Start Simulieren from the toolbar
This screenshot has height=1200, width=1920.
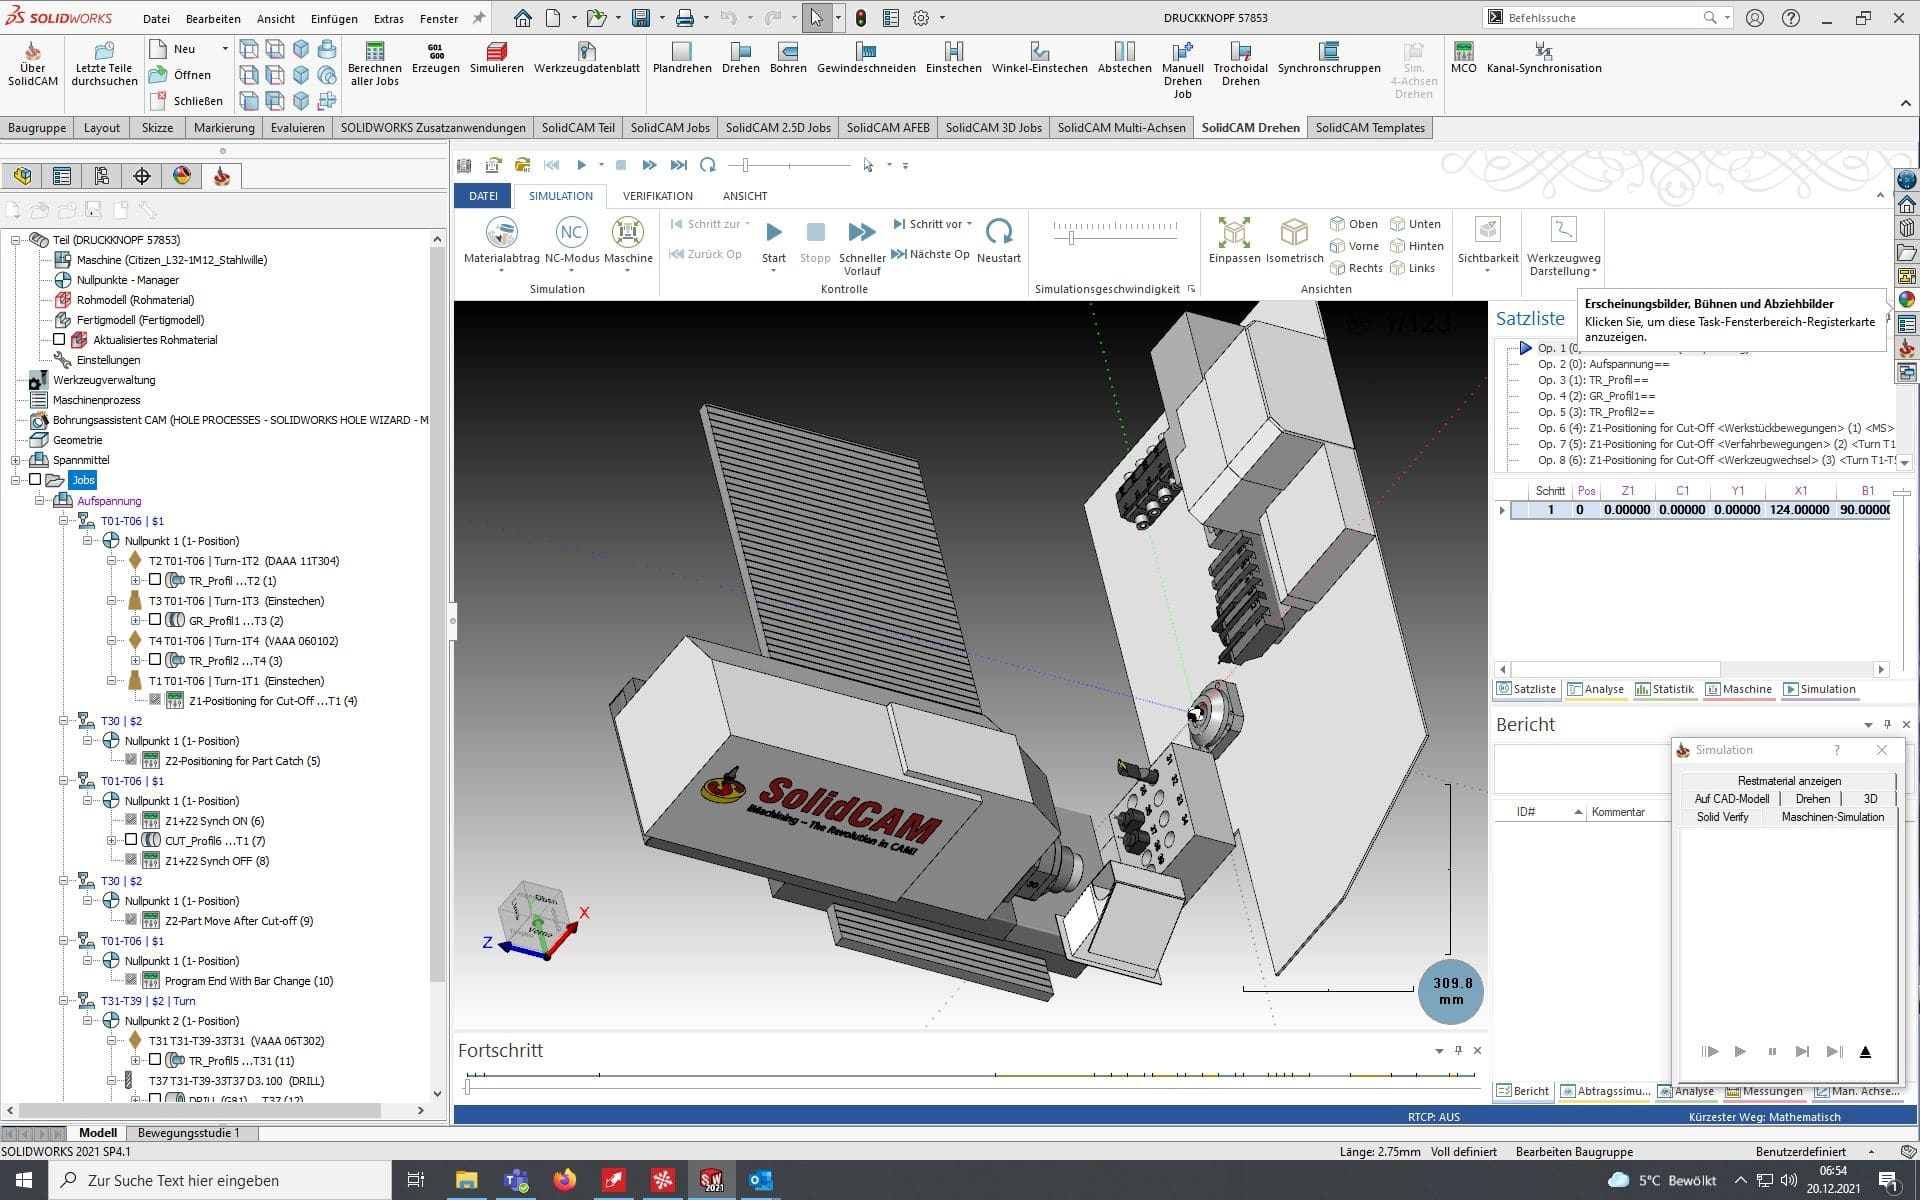click(x=497, y=58)
